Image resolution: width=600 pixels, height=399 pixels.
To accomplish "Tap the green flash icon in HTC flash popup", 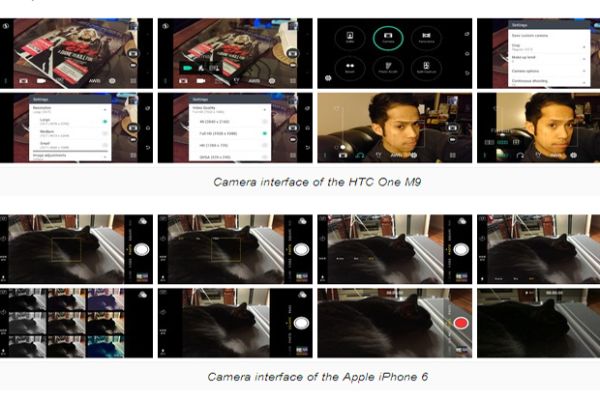I will click(187, 68).
